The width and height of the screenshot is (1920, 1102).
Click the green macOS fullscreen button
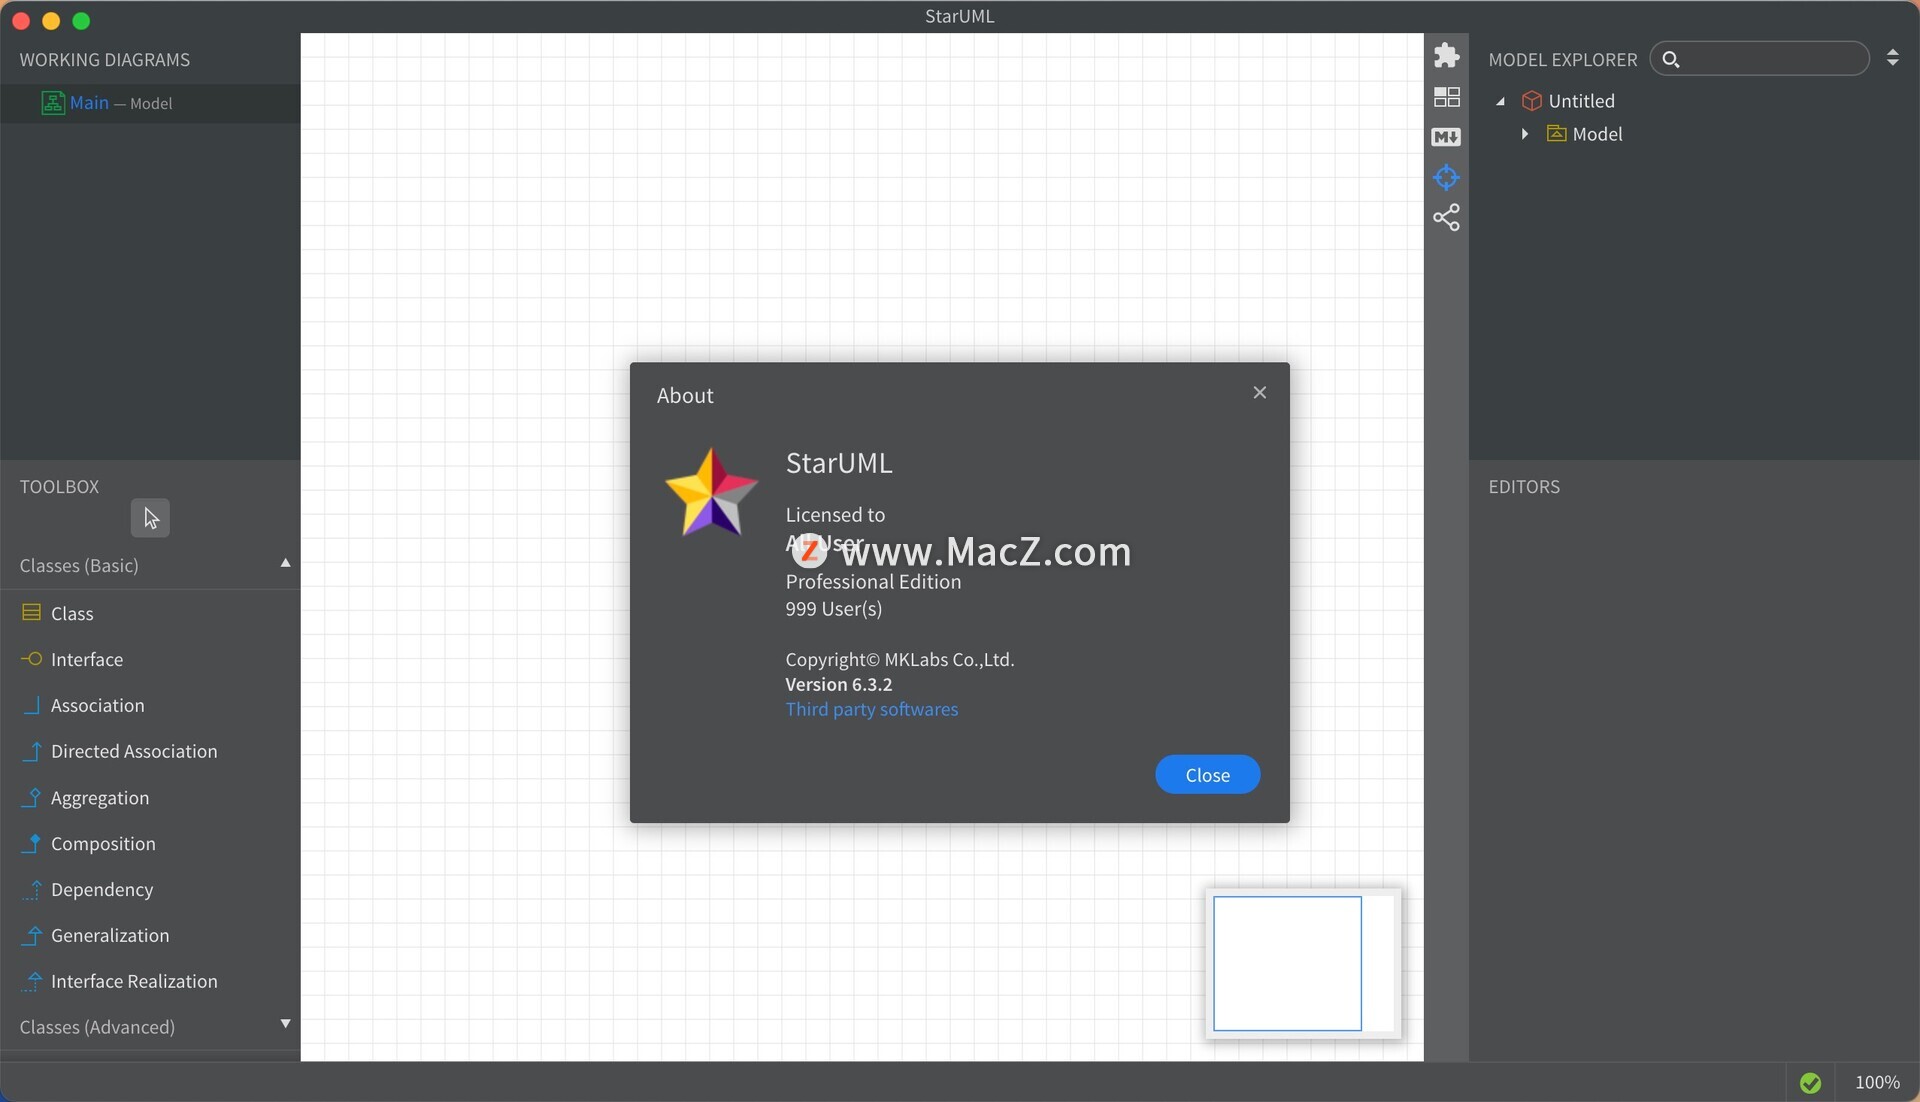click(82, 21)
